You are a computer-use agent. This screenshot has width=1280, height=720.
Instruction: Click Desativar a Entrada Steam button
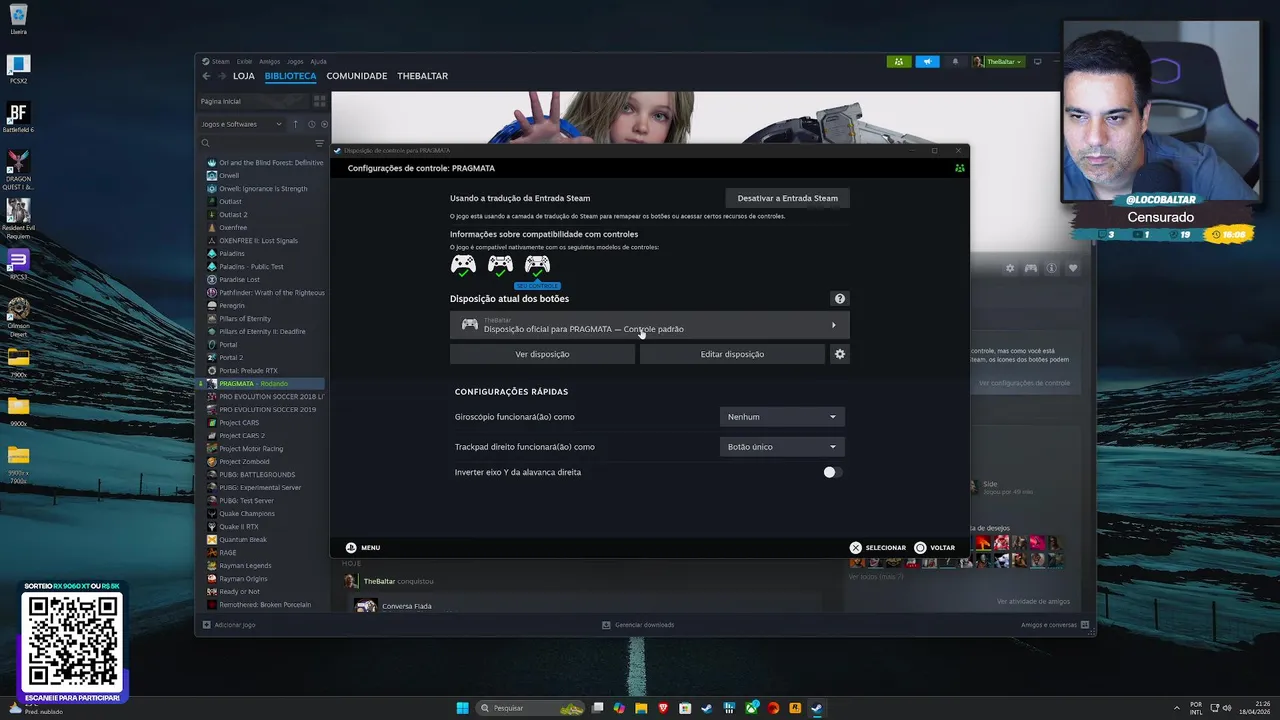[788, 198]
